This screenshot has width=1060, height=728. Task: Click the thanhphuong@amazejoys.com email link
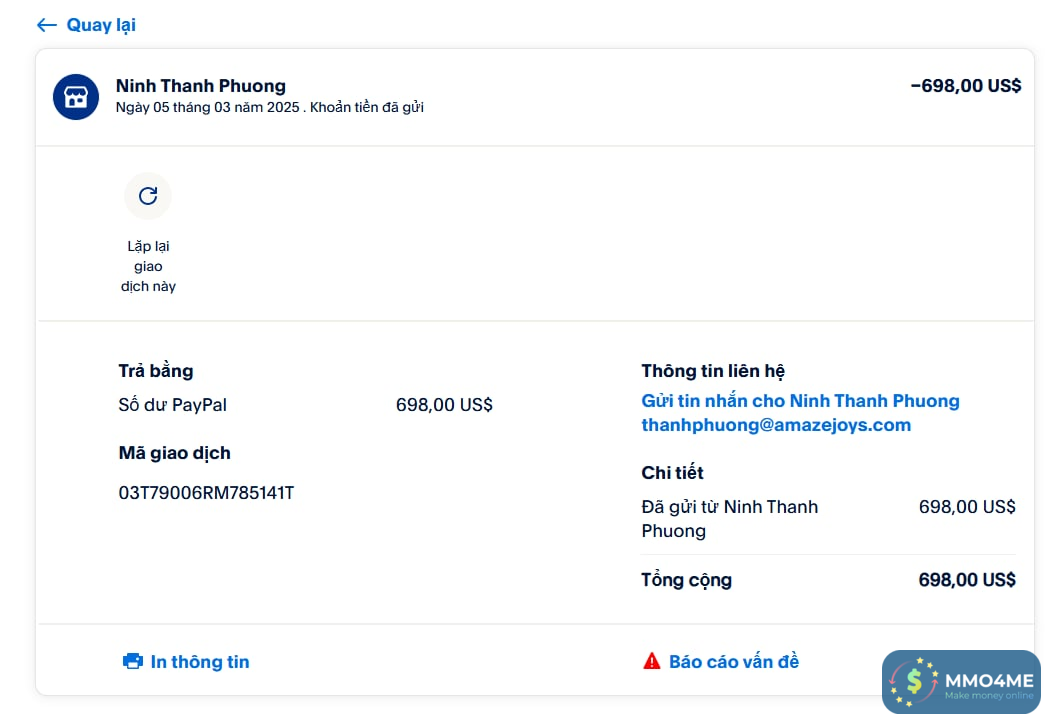[776, 425]
